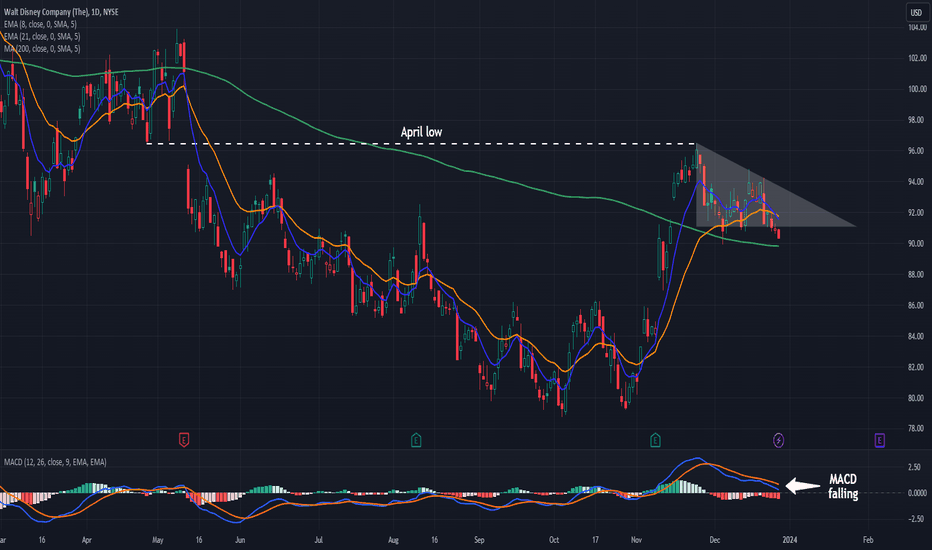Click the May date axis label
932x550 pixels.
click(158, 540)
